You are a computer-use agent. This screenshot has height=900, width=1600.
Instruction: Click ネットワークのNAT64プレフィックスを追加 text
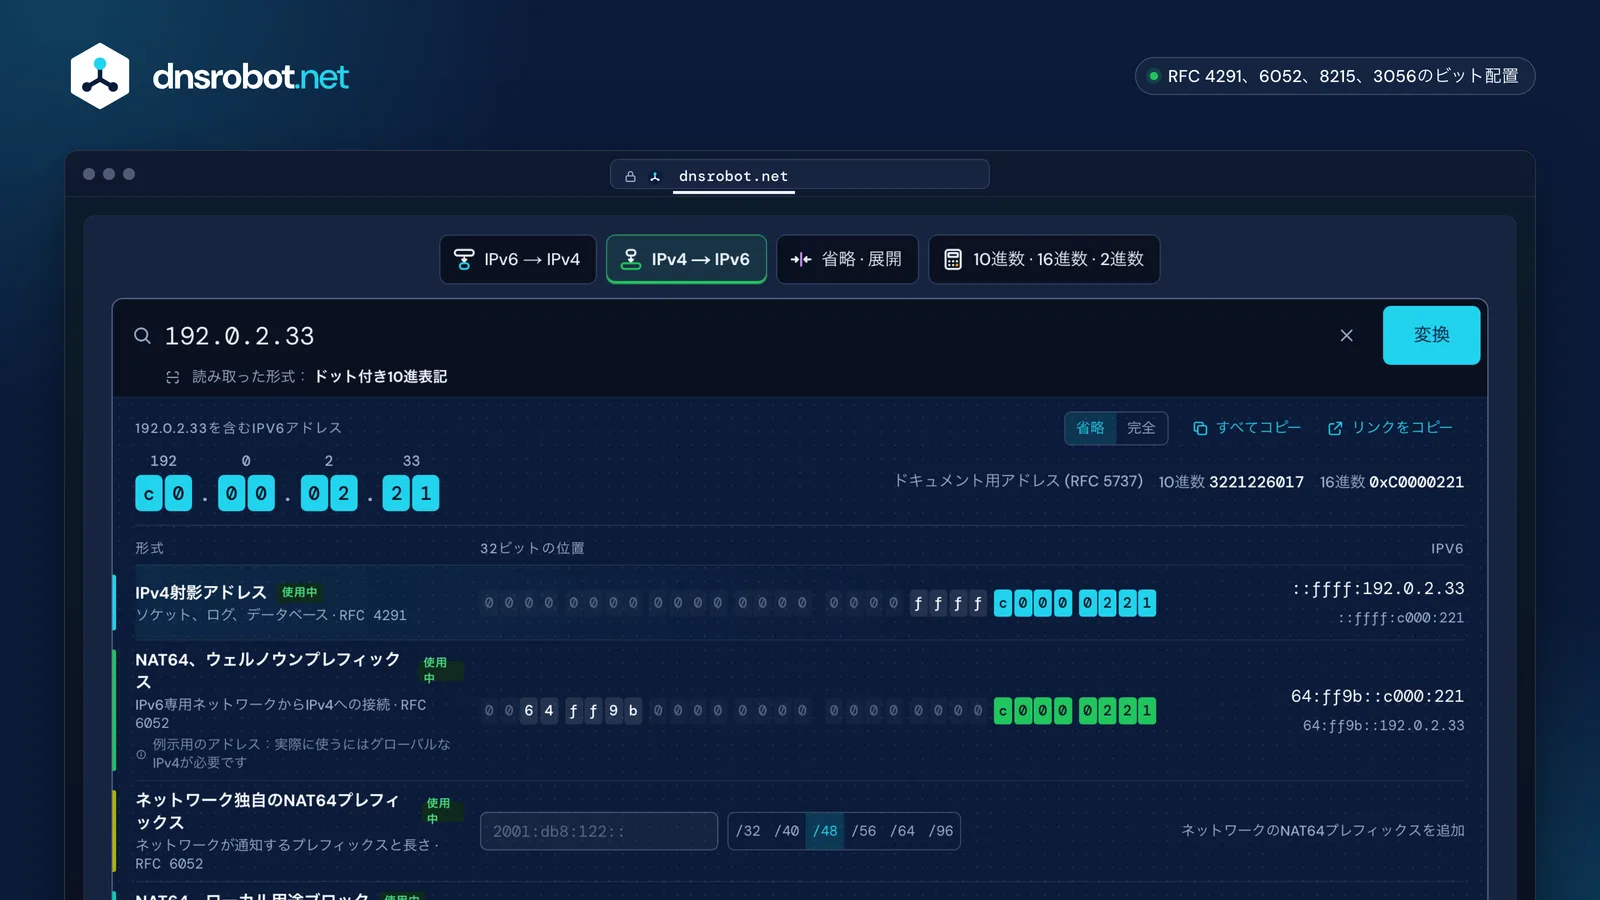pyautogui.click(x=1323, y=831)
